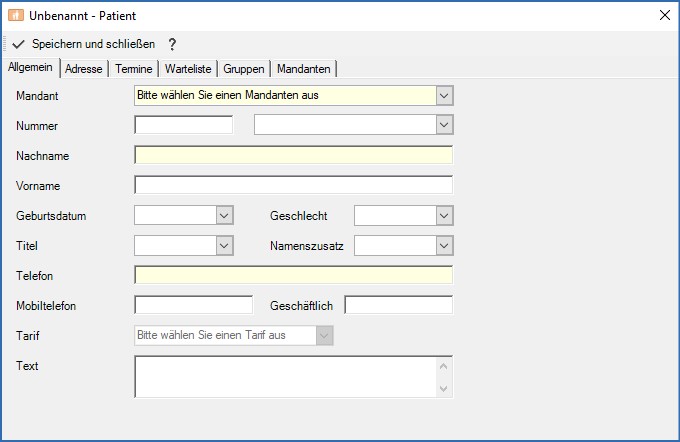Click Speichern und schließen button
680x442 pixels.
(84, 45)
